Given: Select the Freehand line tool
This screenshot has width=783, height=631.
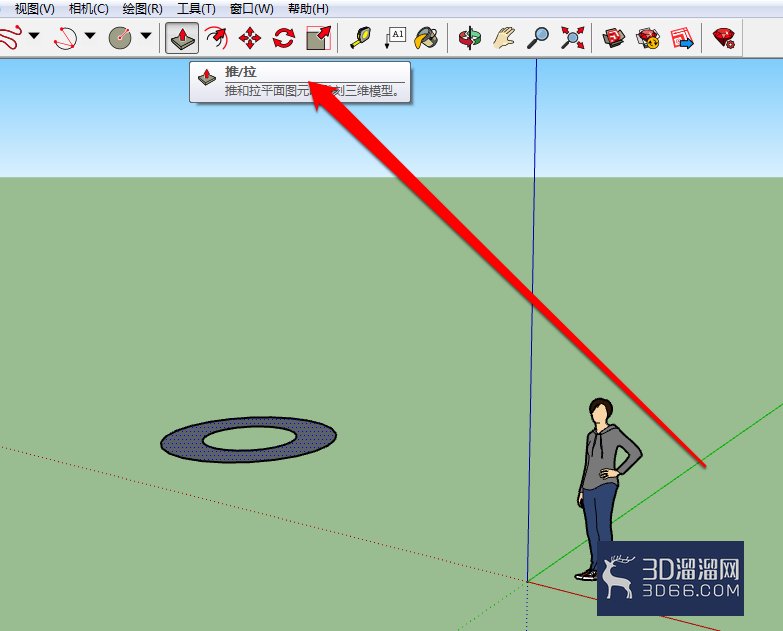Looking at the screenshot, I should (x=11, y=37).
